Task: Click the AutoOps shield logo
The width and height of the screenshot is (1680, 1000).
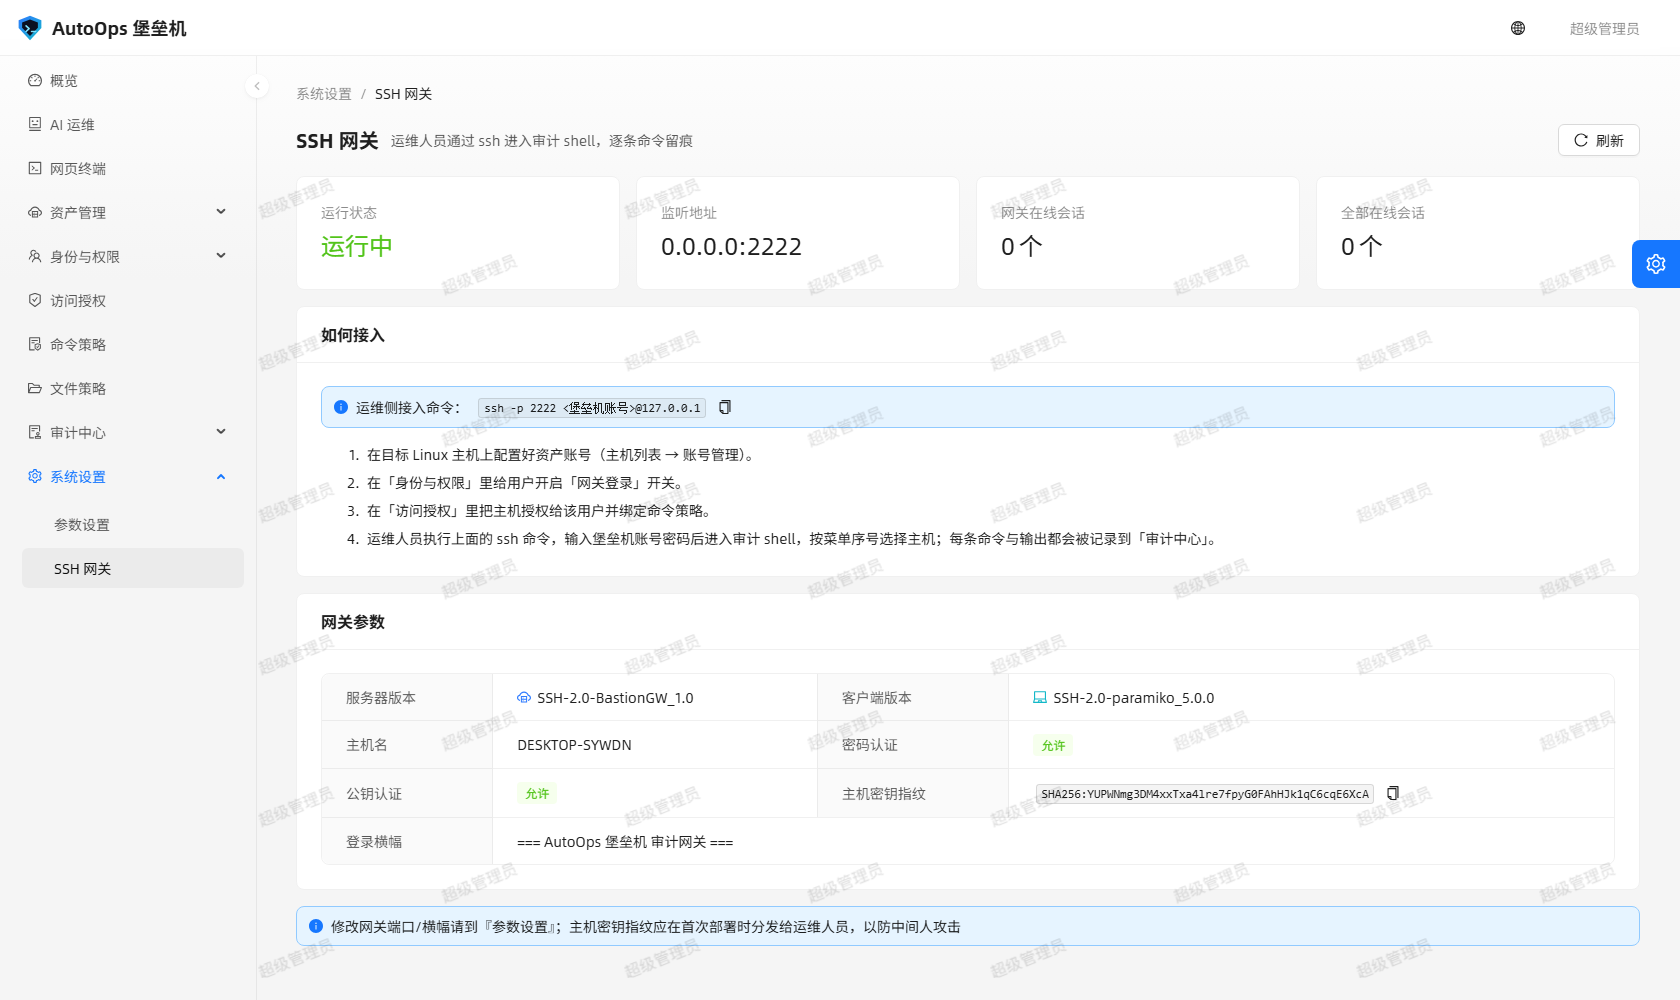Action: click(x=30, y=28)
